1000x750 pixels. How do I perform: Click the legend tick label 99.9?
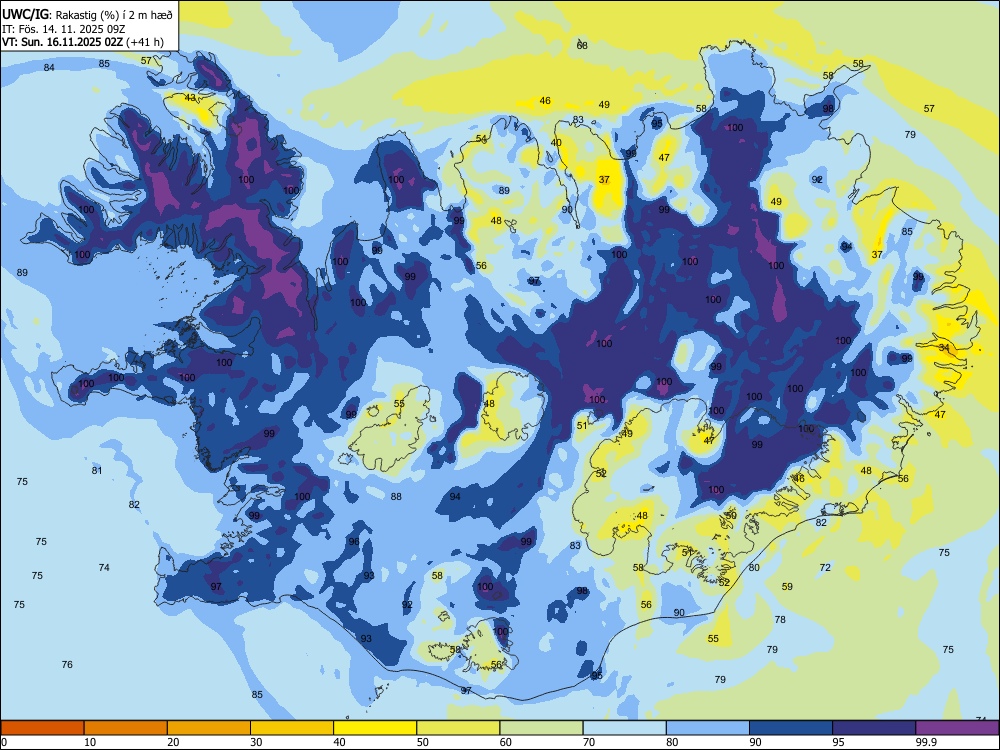[925, 742]
